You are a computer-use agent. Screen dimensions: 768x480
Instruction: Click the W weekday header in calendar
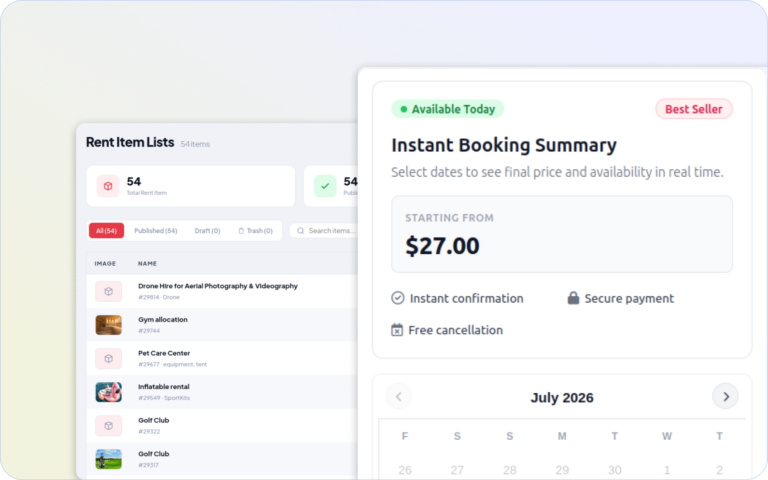(x=667, y=436)
